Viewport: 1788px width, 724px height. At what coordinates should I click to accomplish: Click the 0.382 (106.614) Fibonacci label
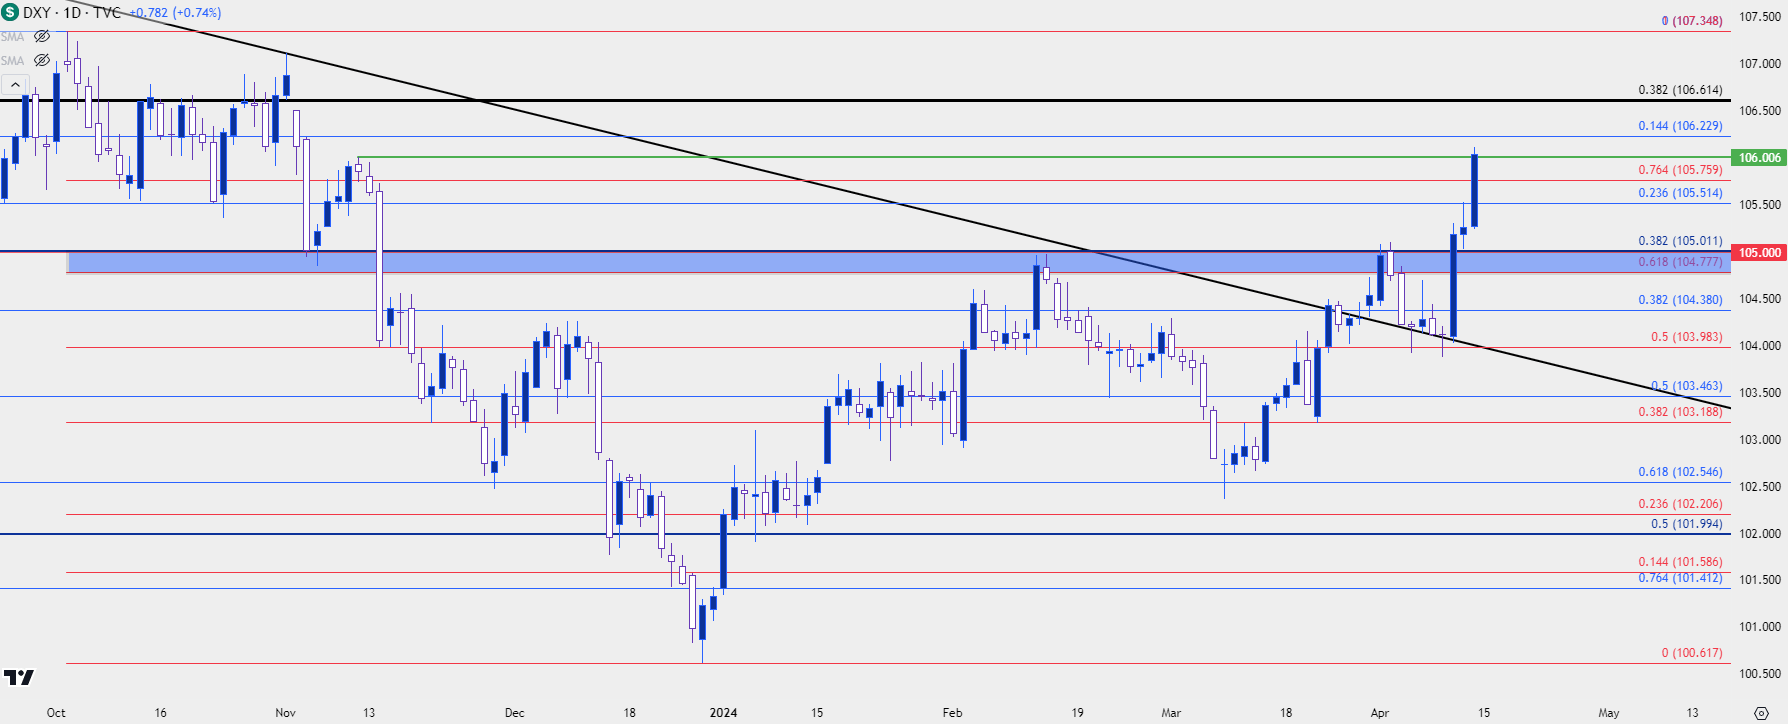click(x=1680, y=90)
